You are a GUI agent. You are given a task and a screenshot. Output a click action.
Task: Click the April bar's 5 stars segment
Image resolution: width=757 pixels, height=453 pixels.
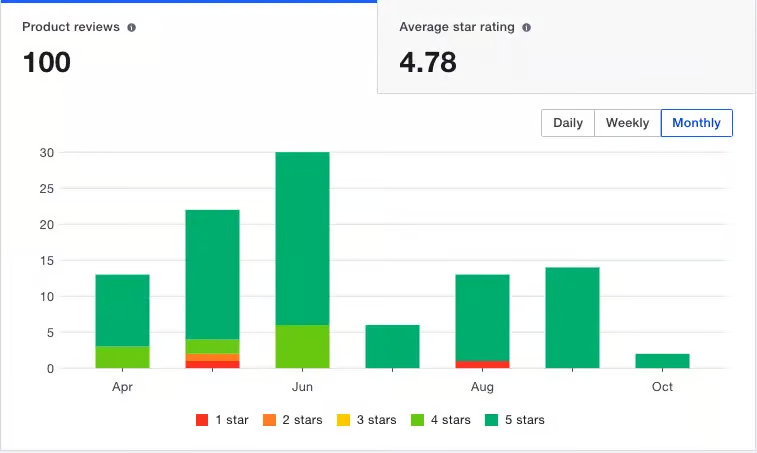pos(122,310)
